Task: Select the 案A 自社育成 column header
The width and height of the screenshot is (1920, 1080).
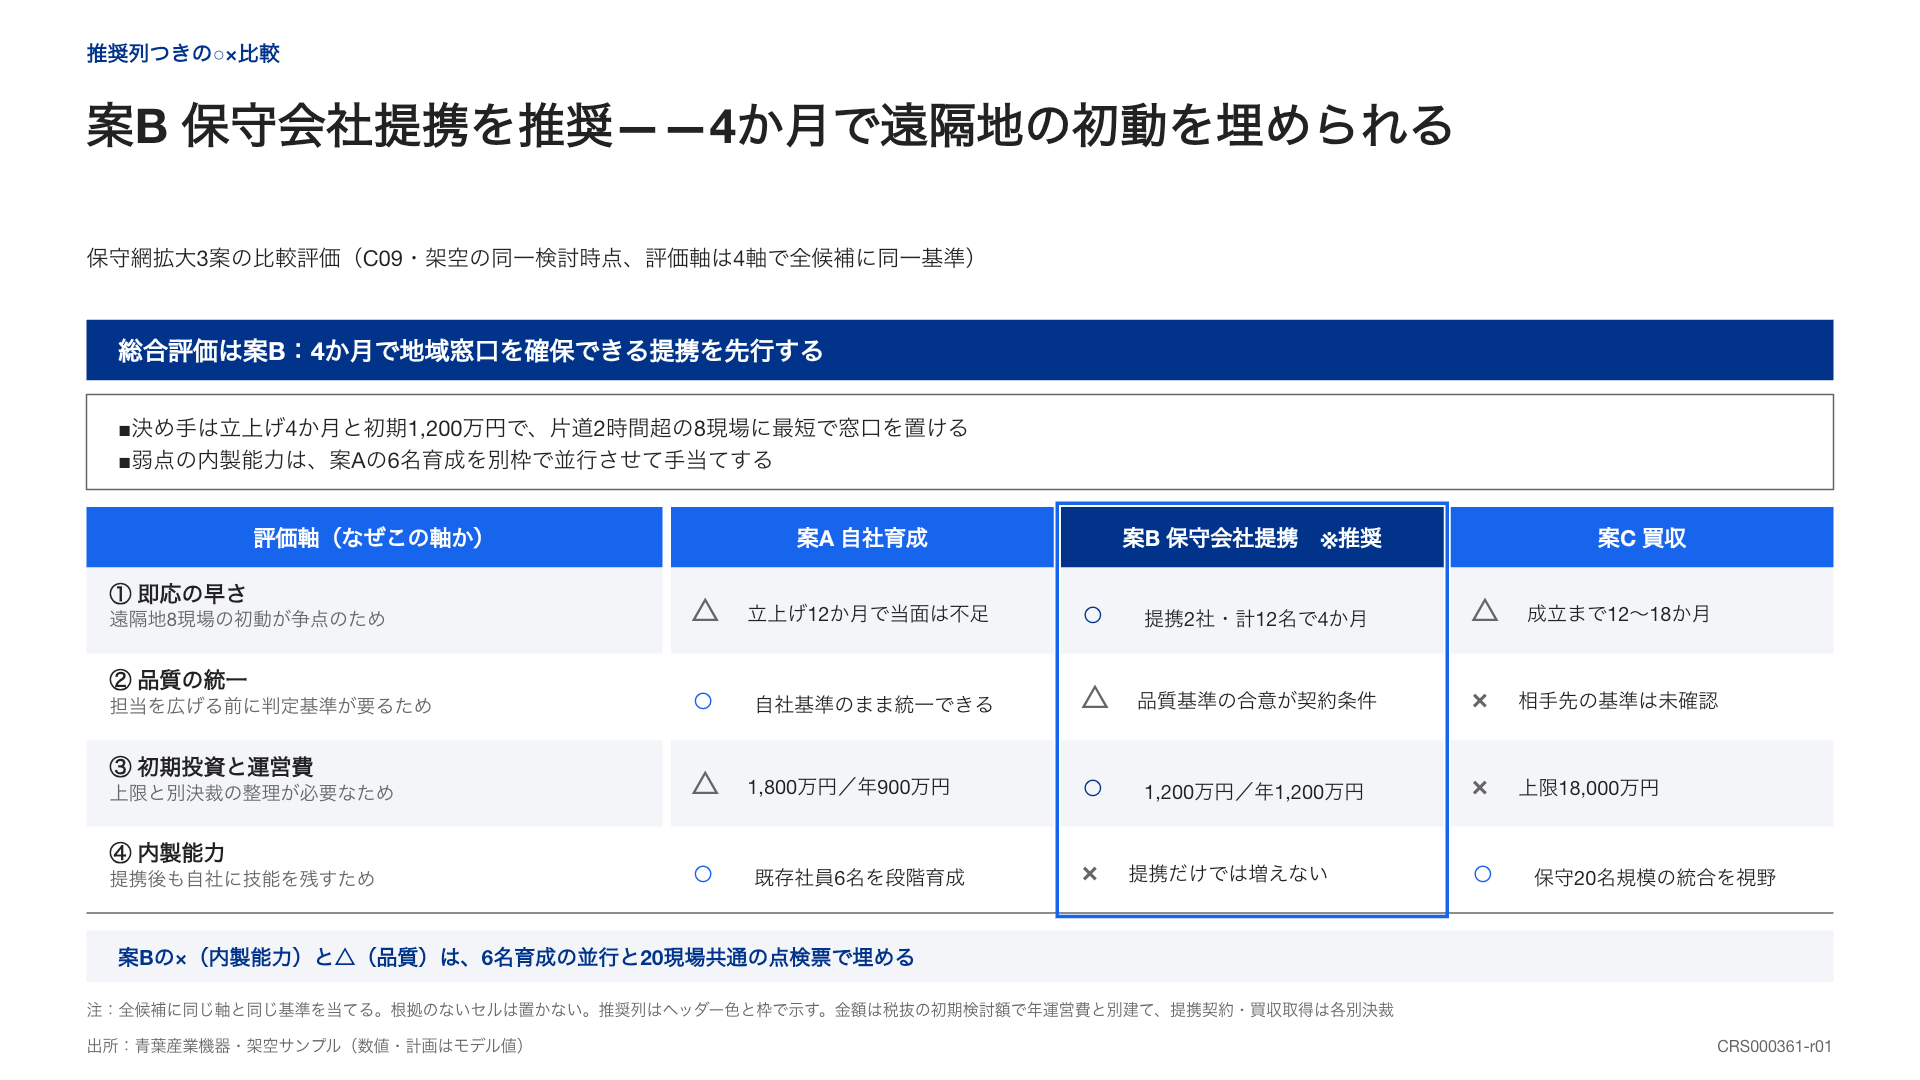Action: point(862,538)
